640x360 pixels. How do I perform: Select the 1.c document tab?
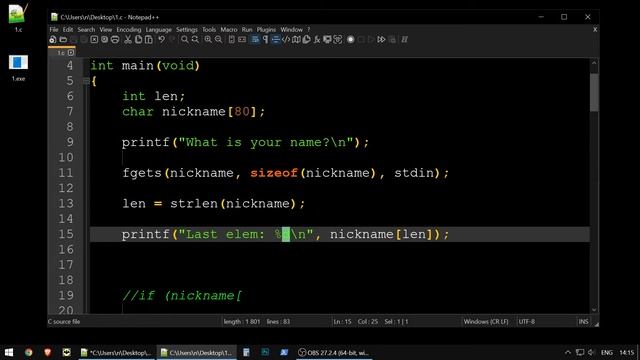[x=62, y=53]
